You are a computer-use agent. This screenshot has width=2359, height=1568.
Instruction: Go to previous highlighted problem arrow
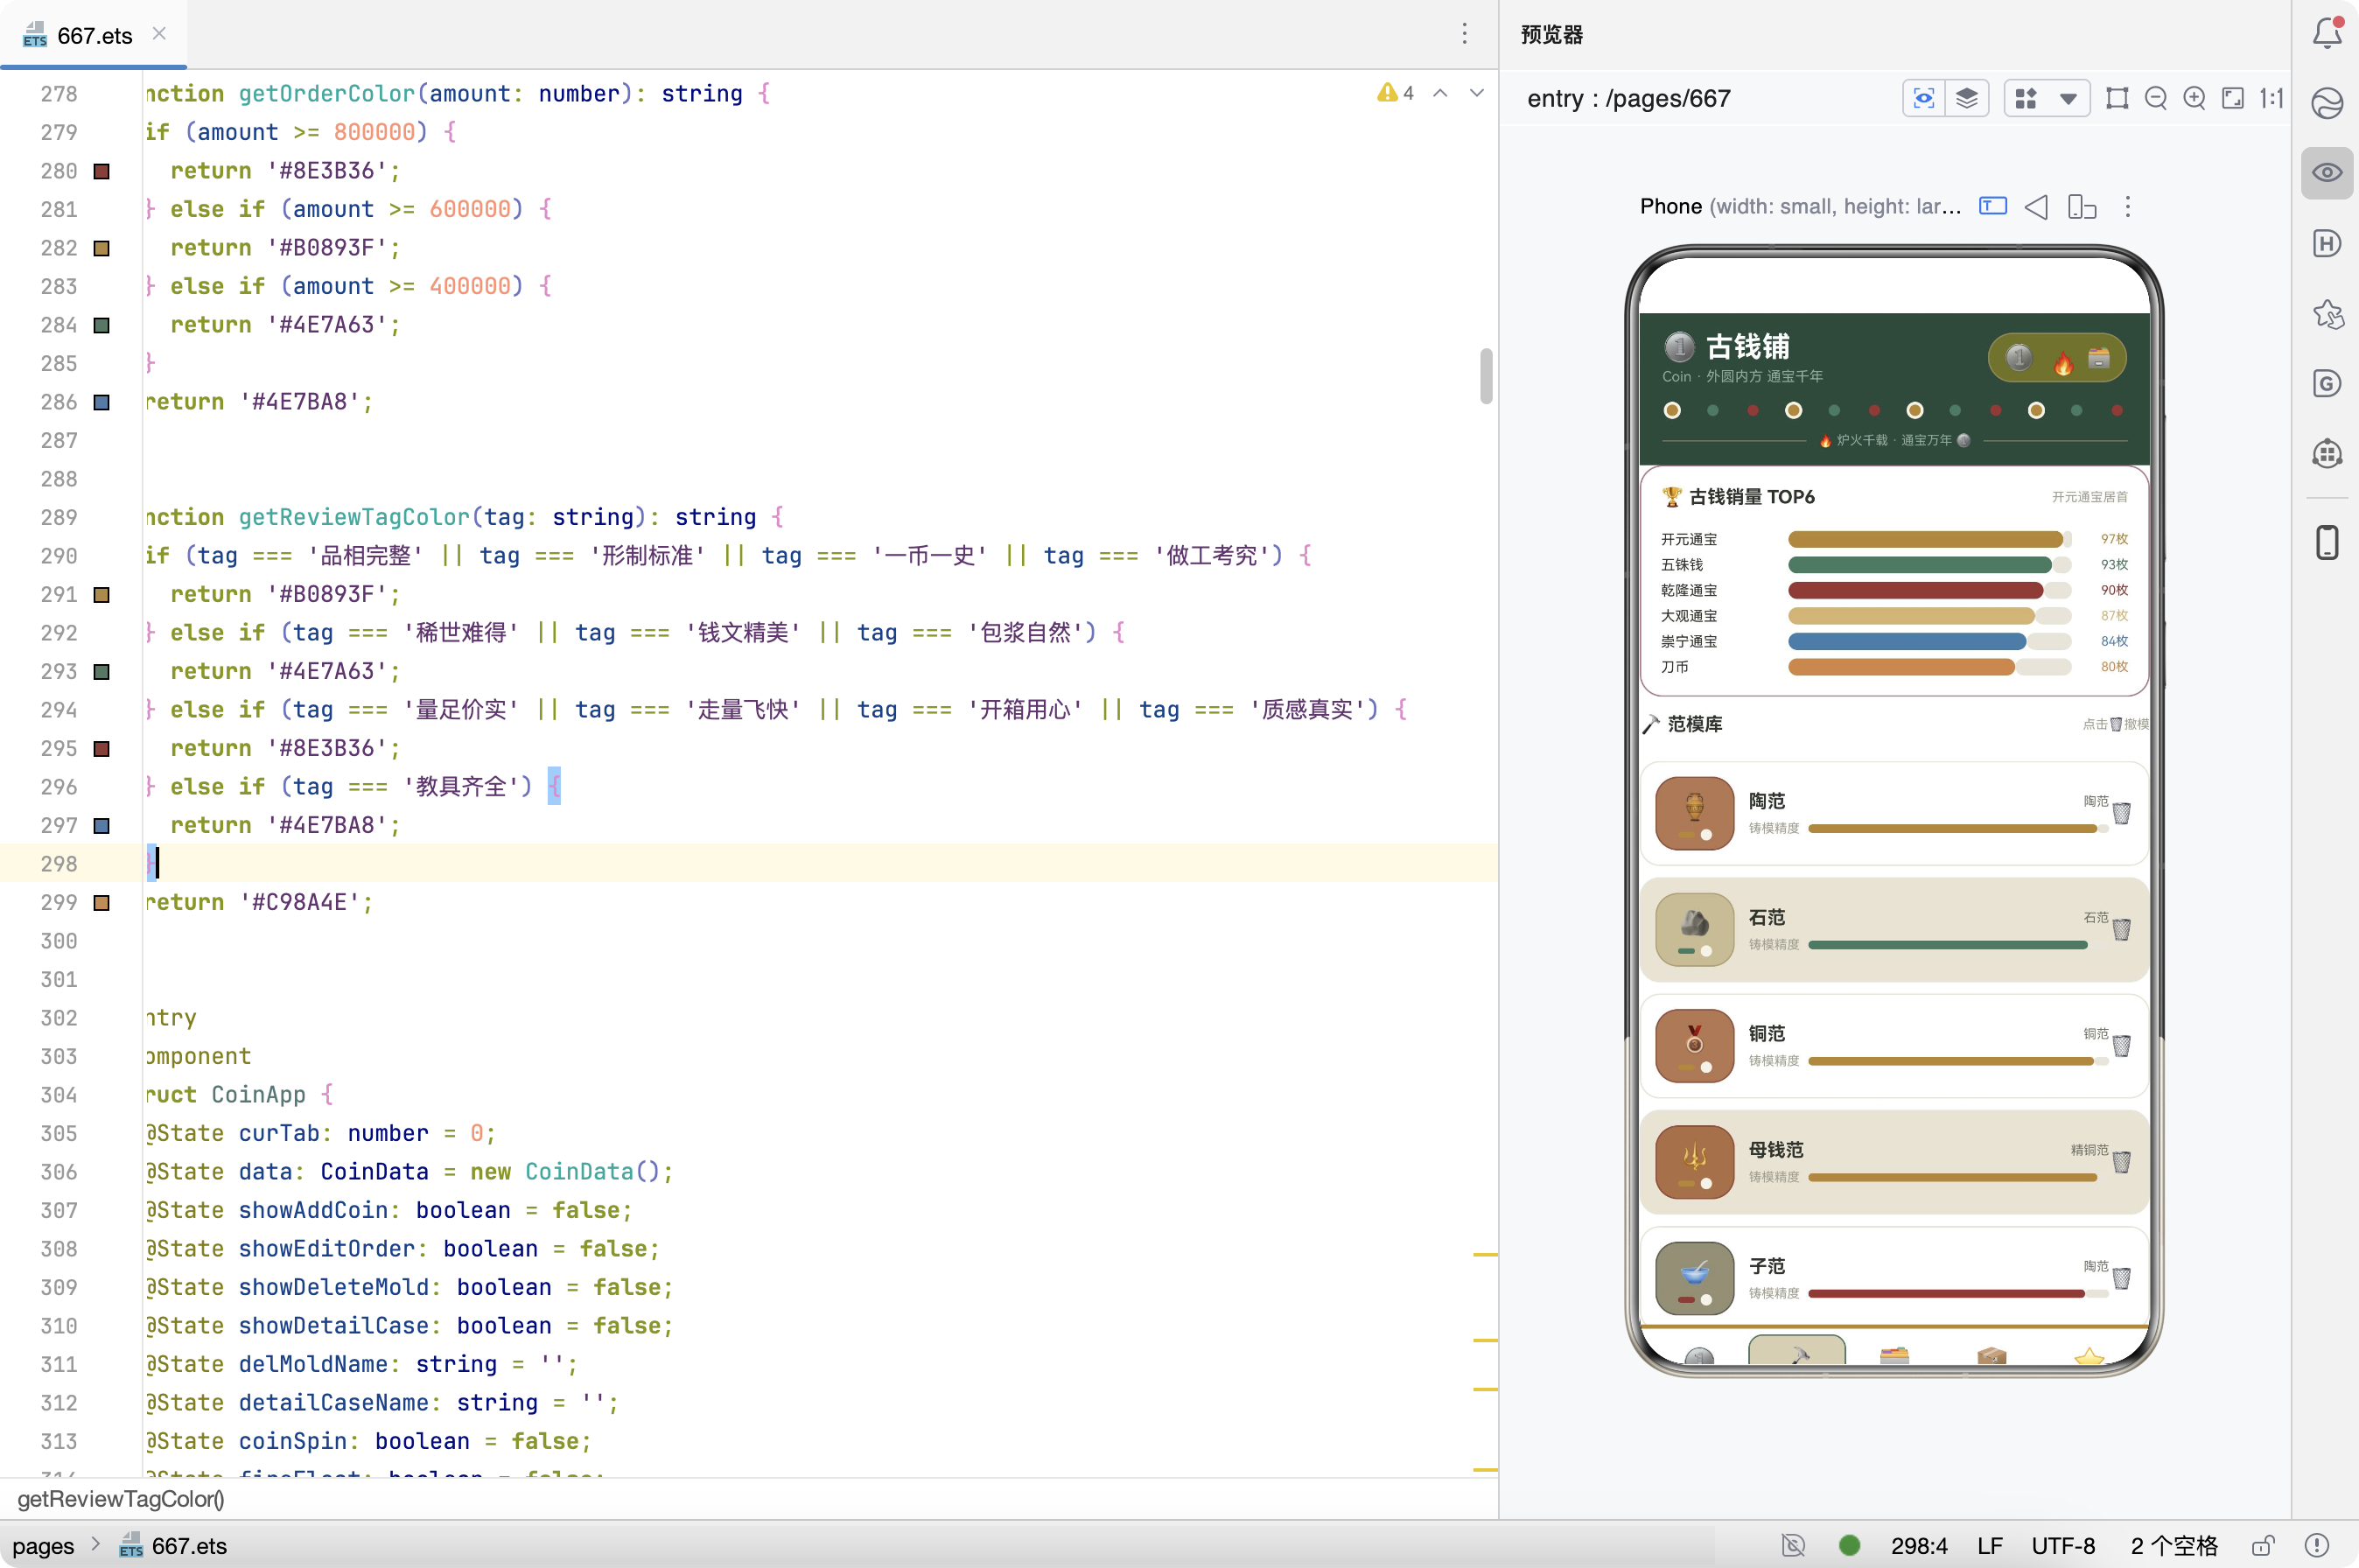[x=1440, y=93]
